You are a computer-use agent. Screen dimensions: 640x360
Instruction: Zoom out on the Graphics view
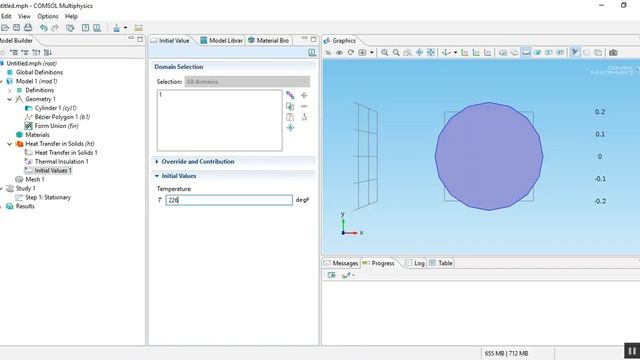(x=396, y=52)
